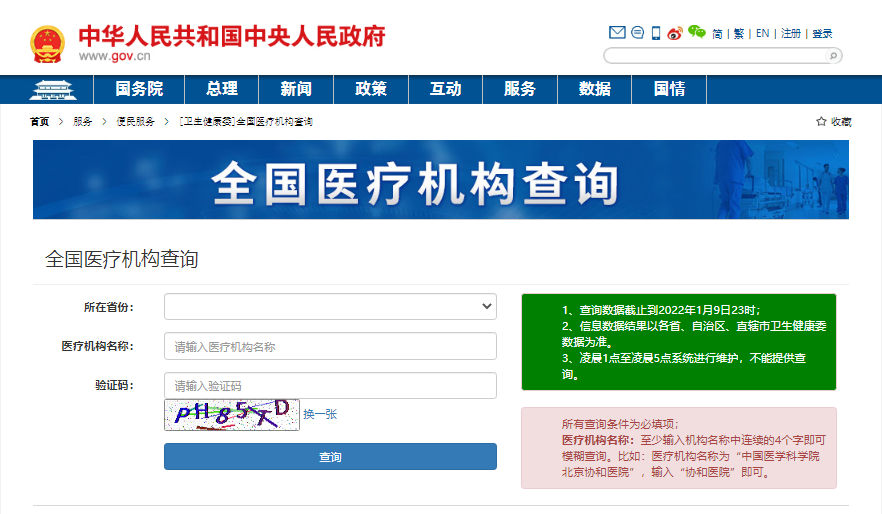
Task: Expand the 所在省份 province dropdown
Action: 330,306
